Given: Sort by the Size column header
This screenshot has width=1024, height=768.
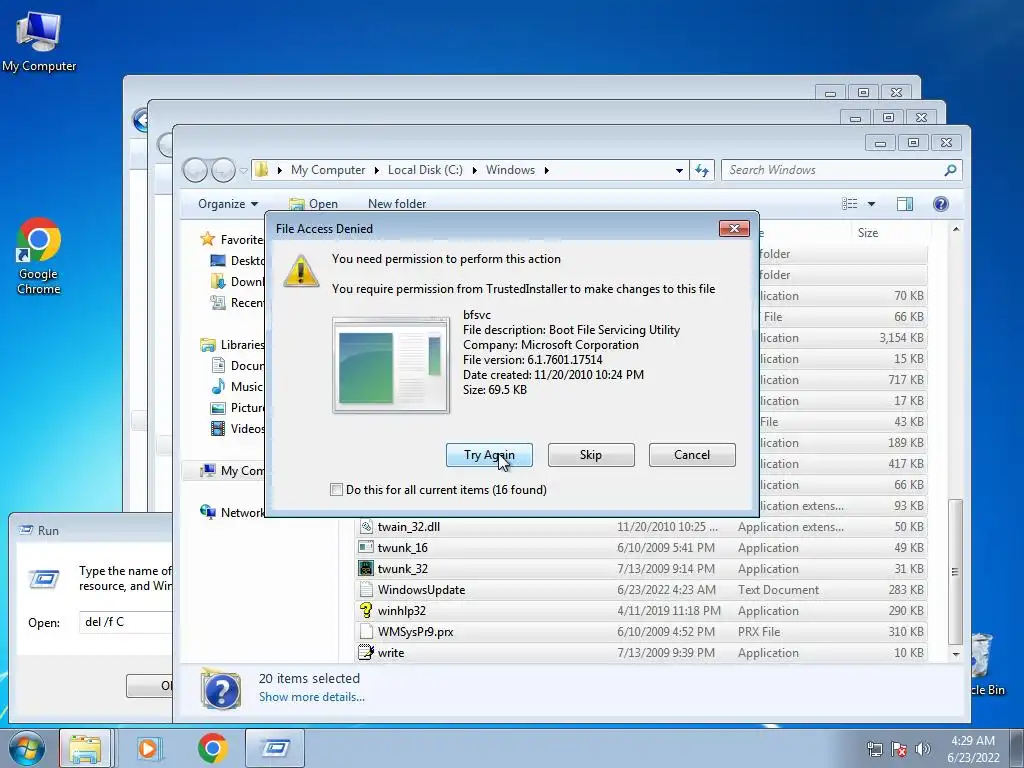Looking at the screenshot, I should click(867, 232).
